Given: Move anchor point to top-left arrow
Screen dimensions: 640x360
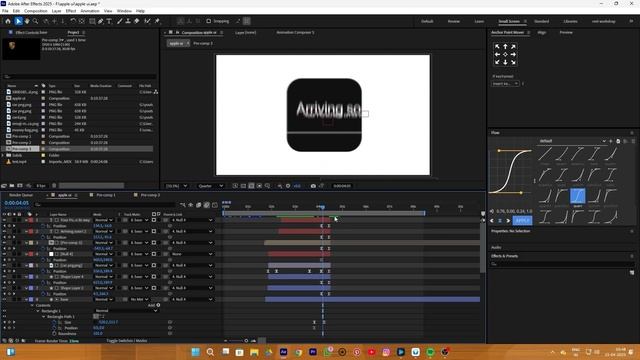Looking at the screenshot, I should click(497, 47).
